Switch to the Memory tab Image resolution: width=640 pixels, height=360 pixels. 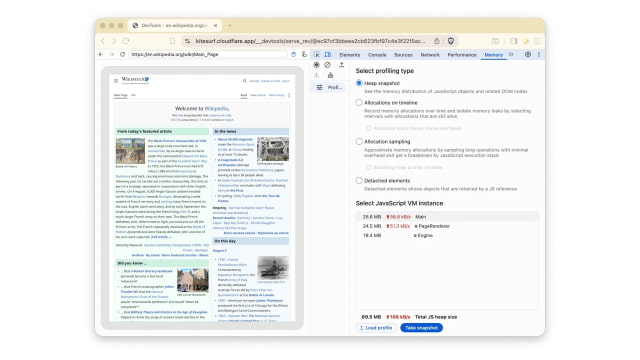coord(493,55)
